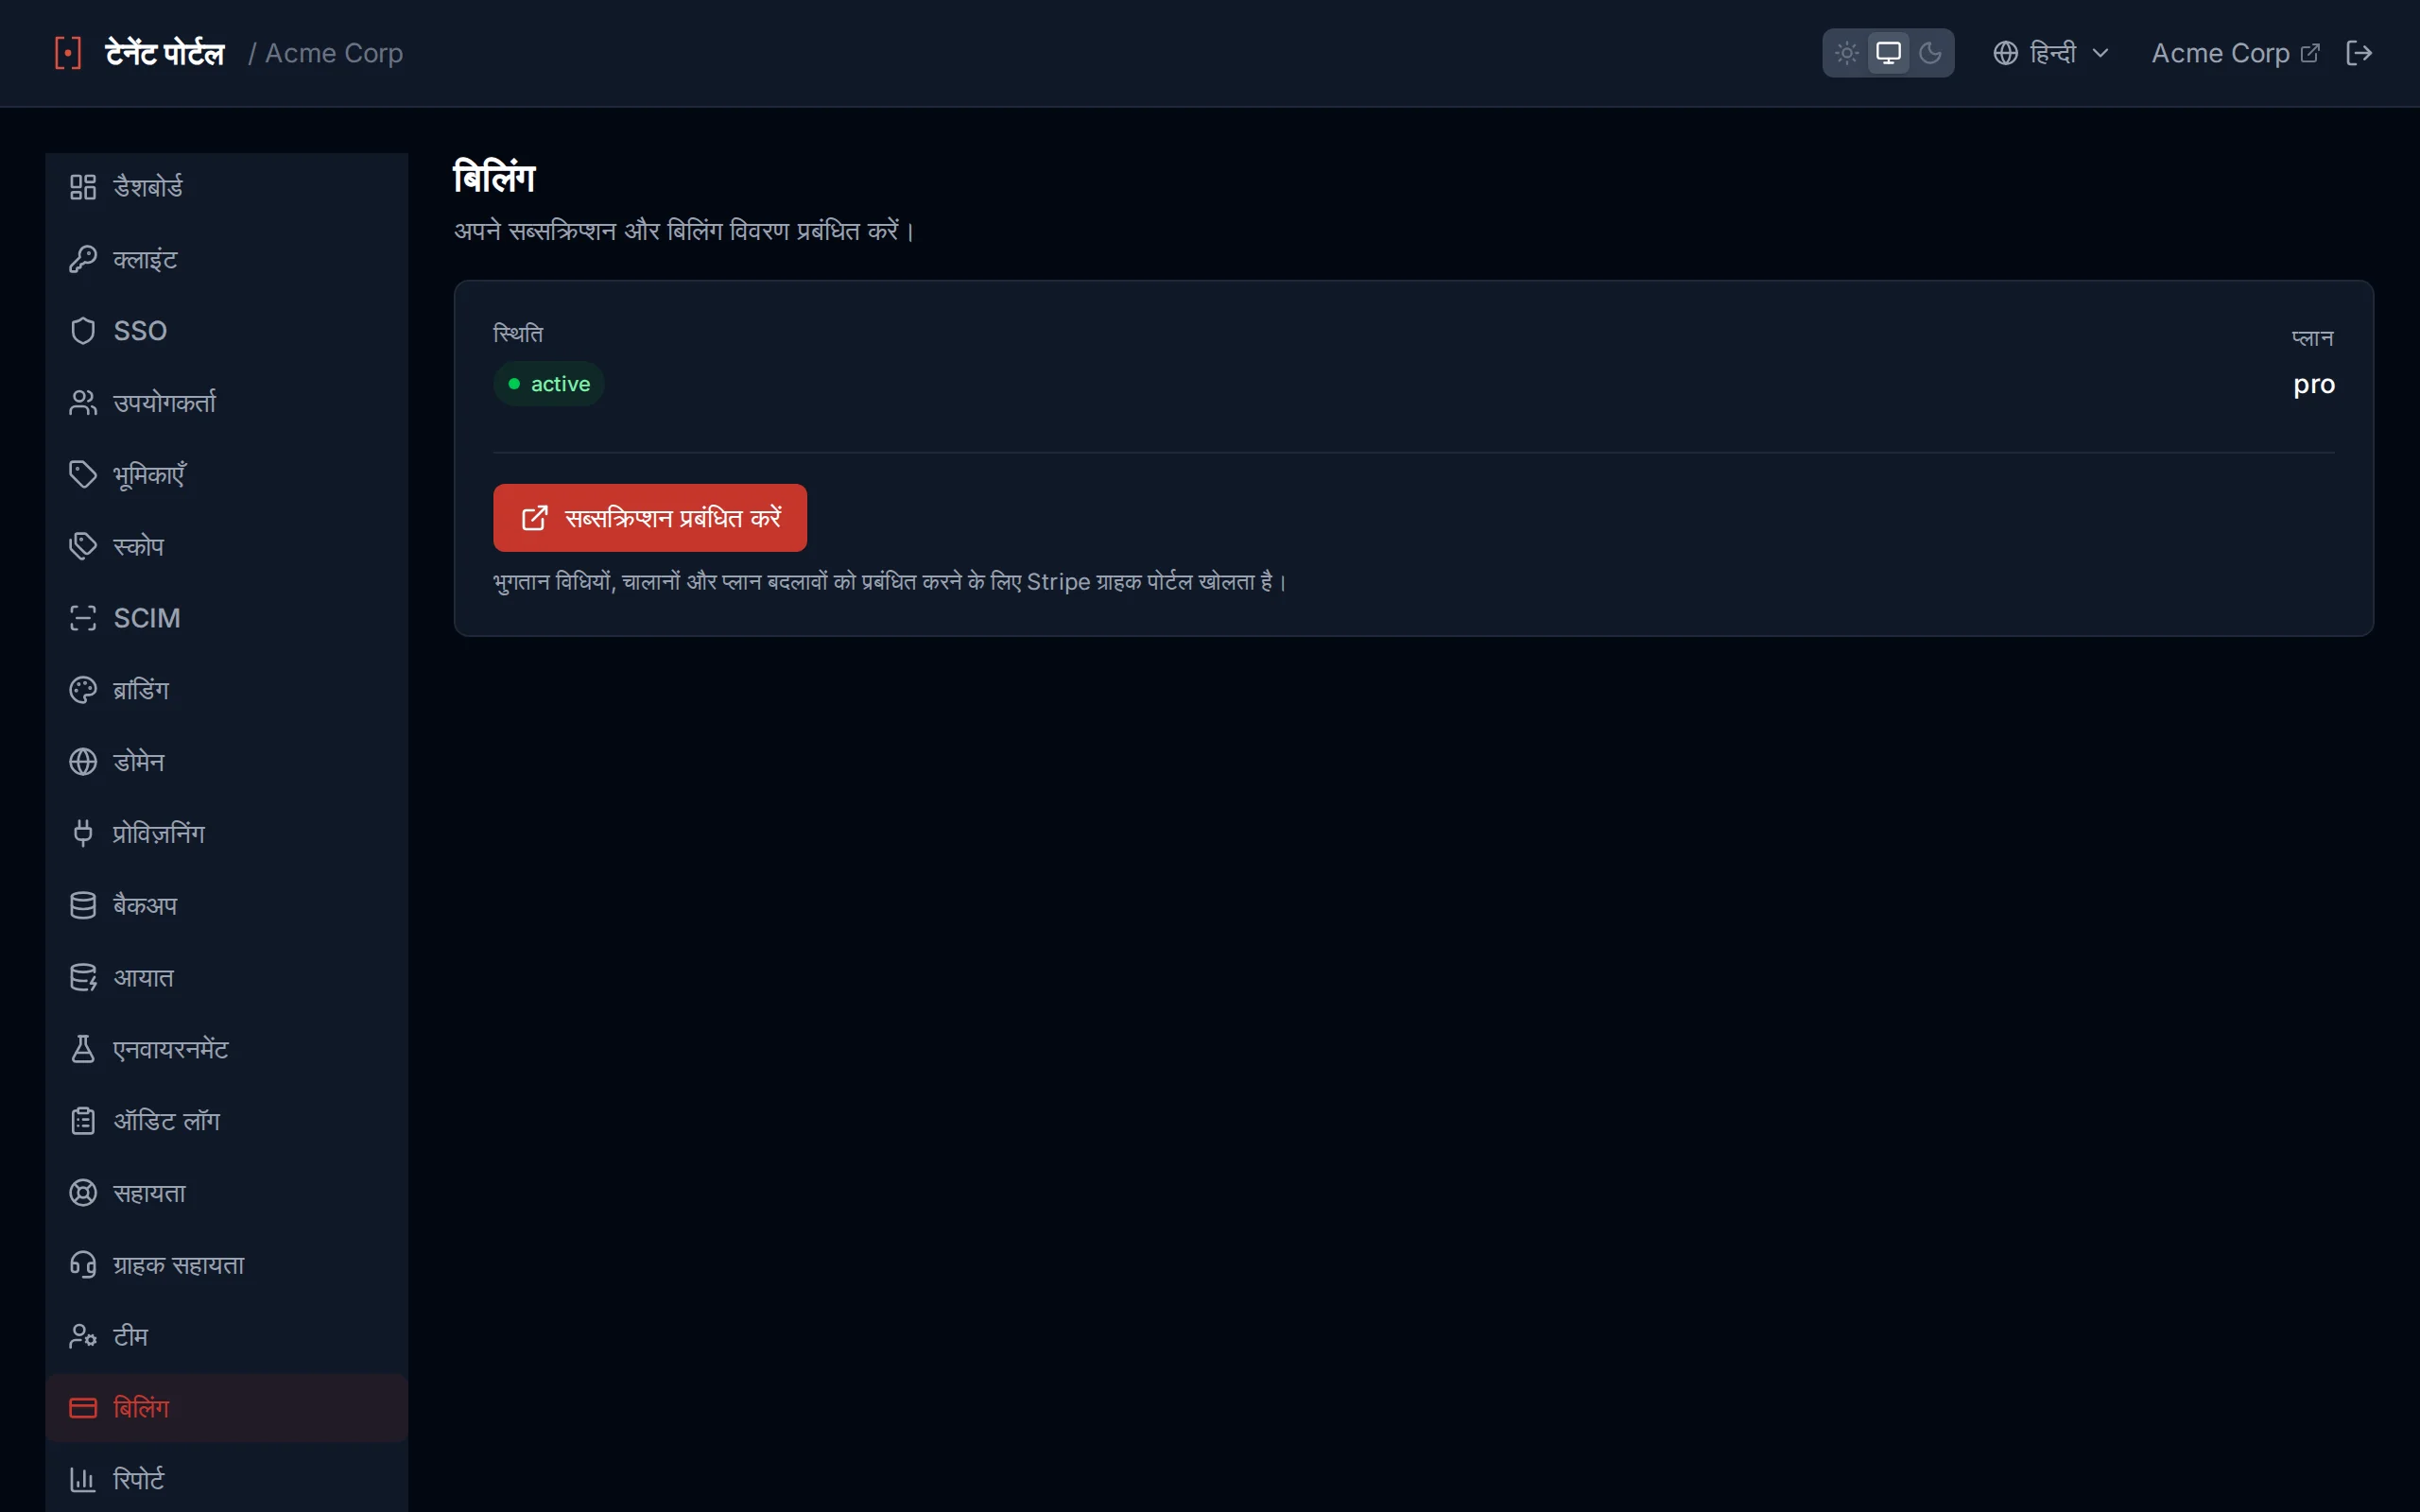The image size is (2420, 1512).
Task: Click the tag icon beside भूमिकाएँ
Action: [83, 474]
